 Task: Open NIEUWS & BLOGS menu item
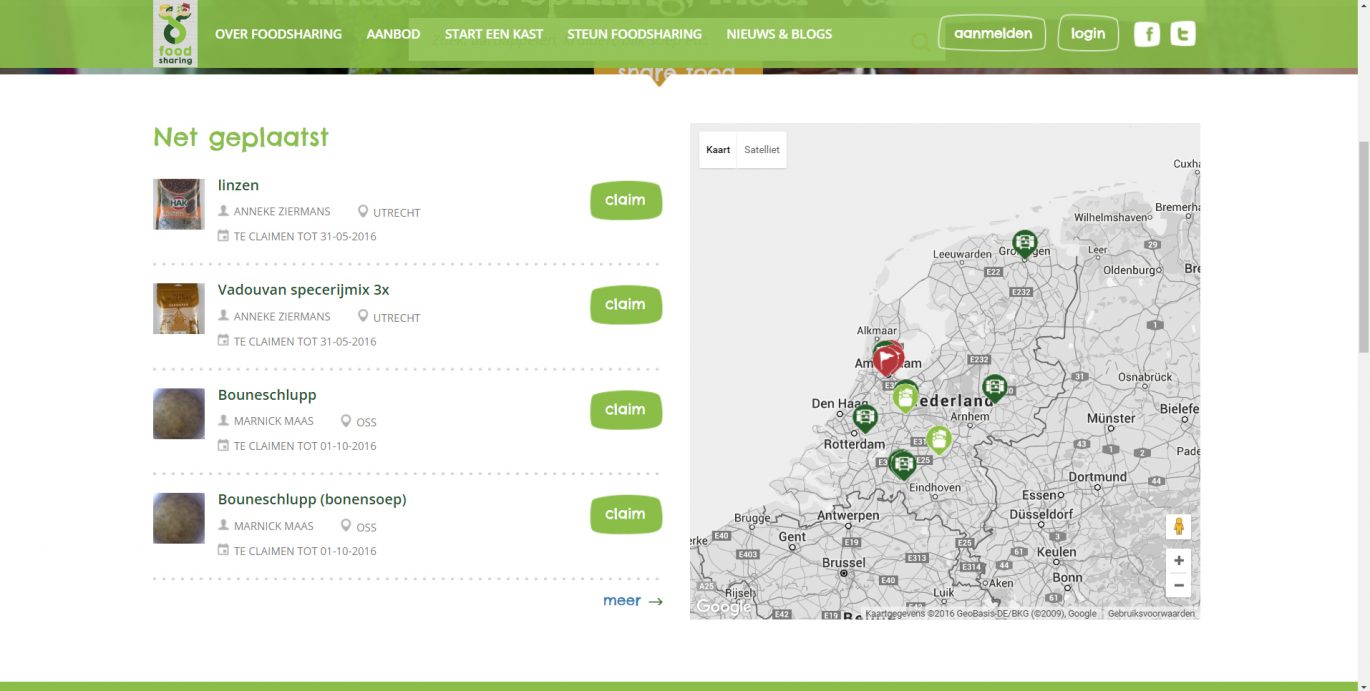(779, 34)
